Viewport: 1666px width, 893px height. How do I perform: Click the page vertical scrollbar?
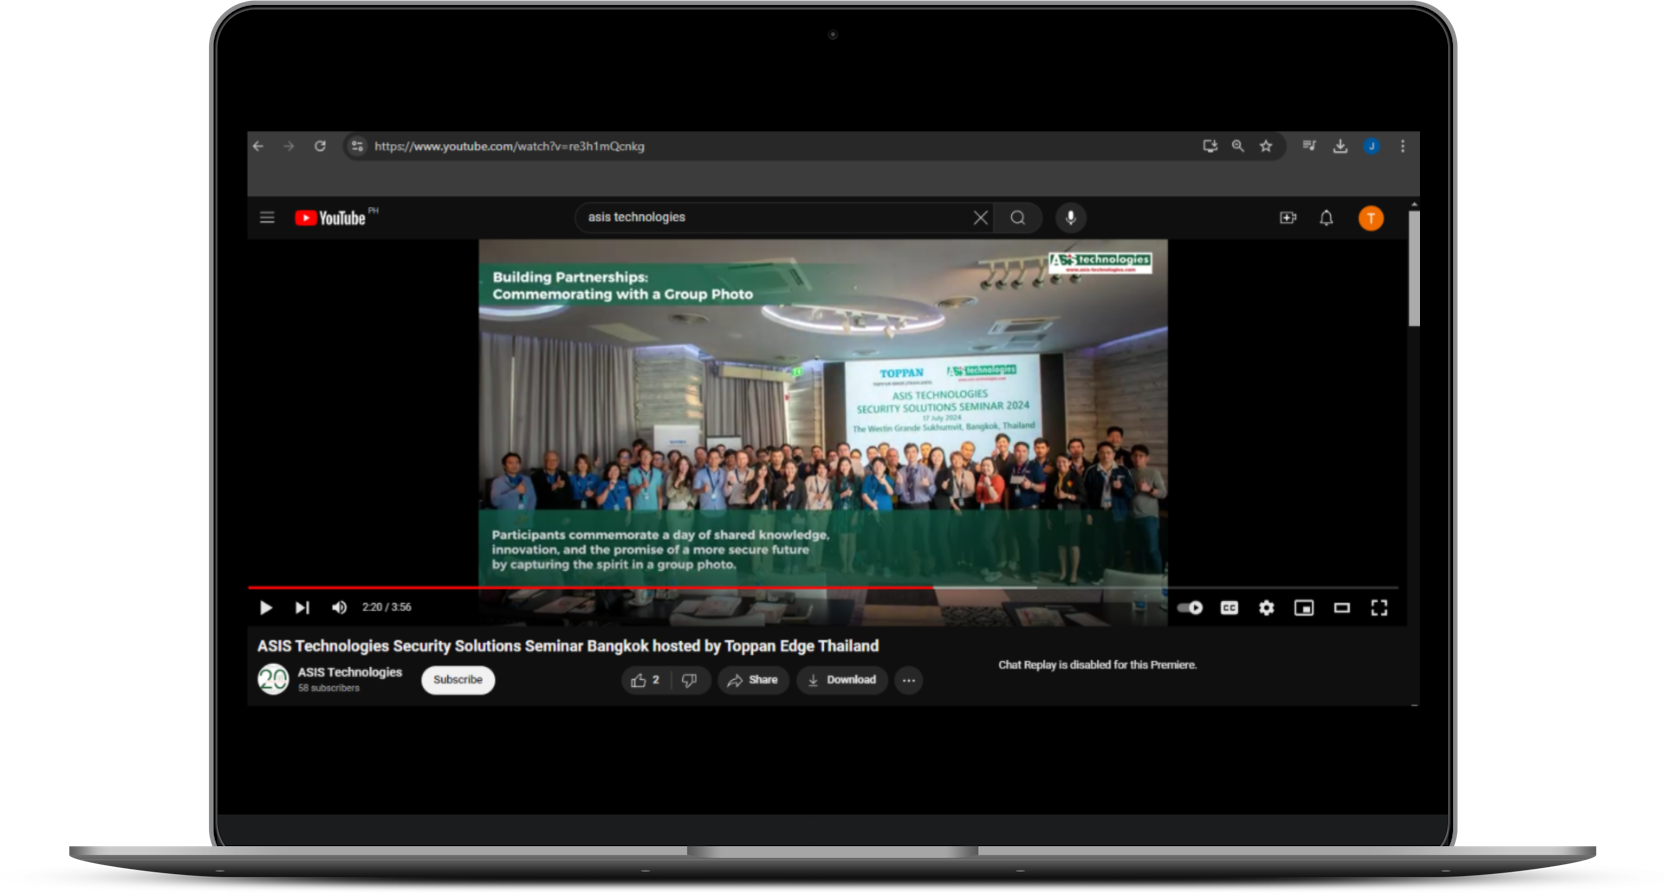coord(1414,267)
